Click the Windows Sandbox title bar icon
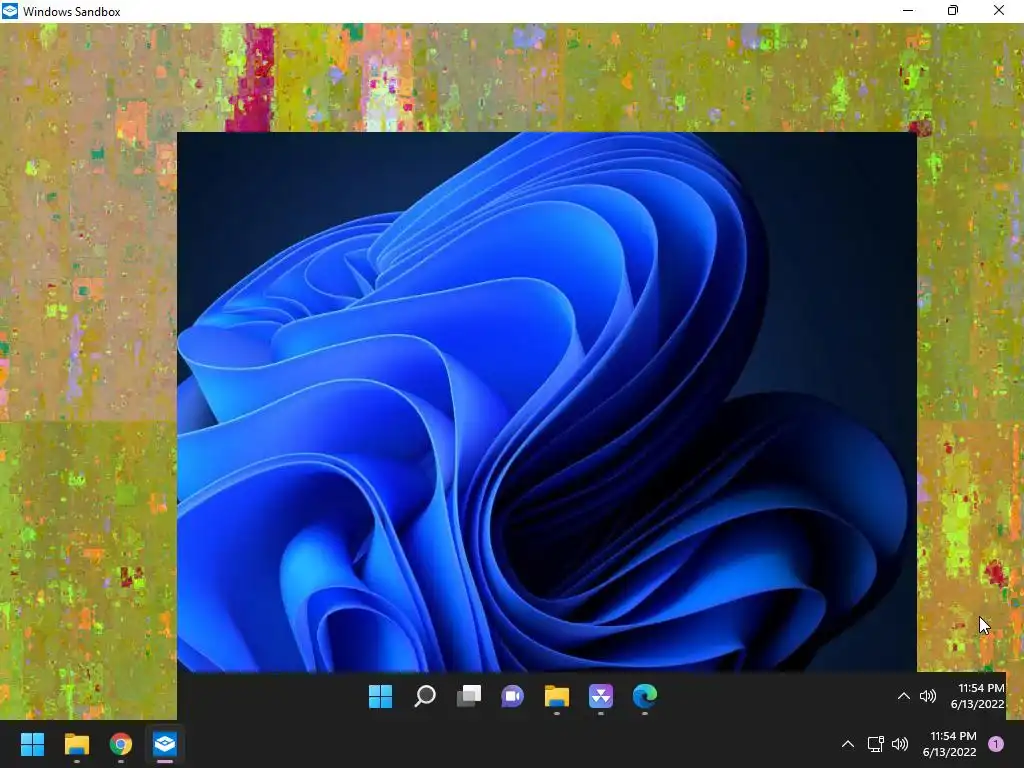The image size is (1024, 768). pos(10,11)
